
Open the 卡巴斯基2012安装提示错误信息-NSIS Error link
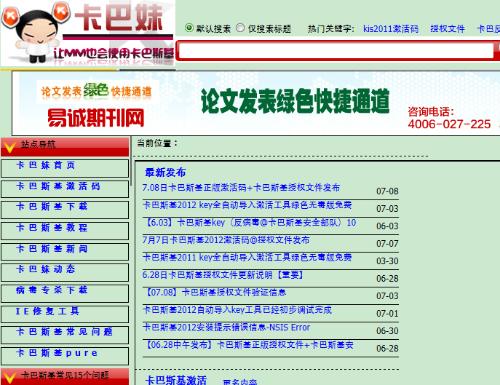coord(226,327)
